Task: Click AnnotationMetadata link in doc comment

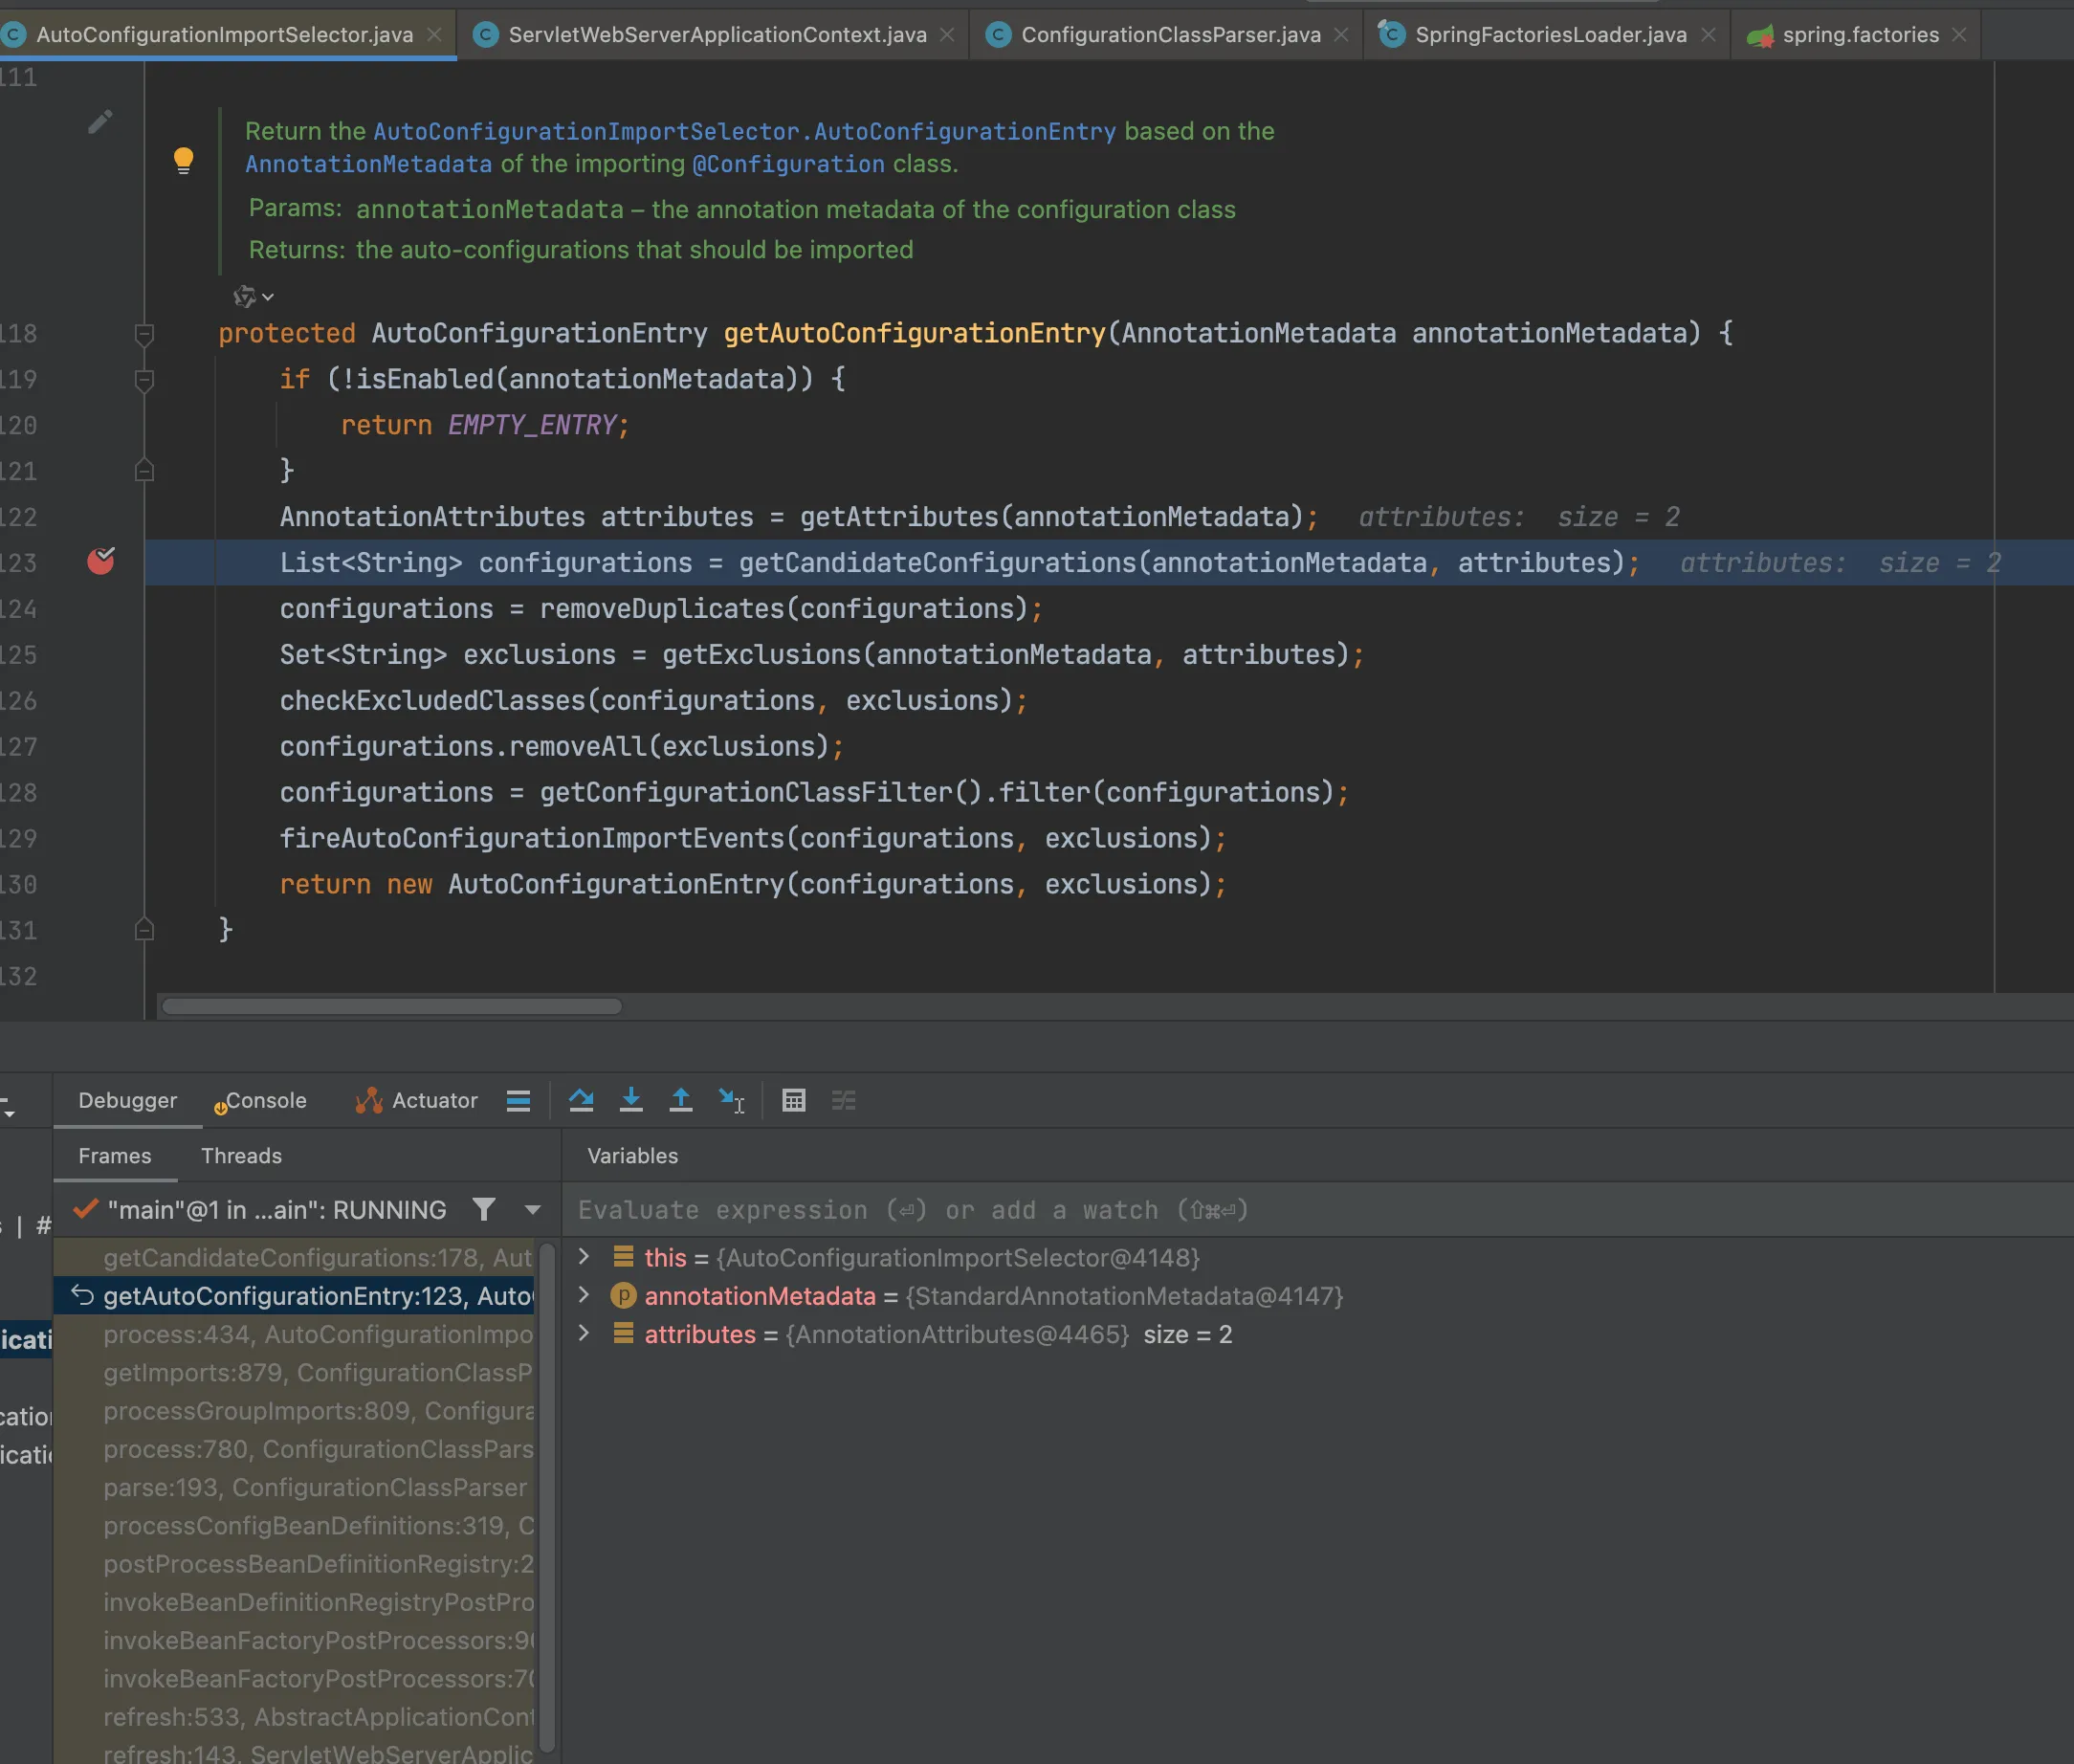Action: [368, 164]
